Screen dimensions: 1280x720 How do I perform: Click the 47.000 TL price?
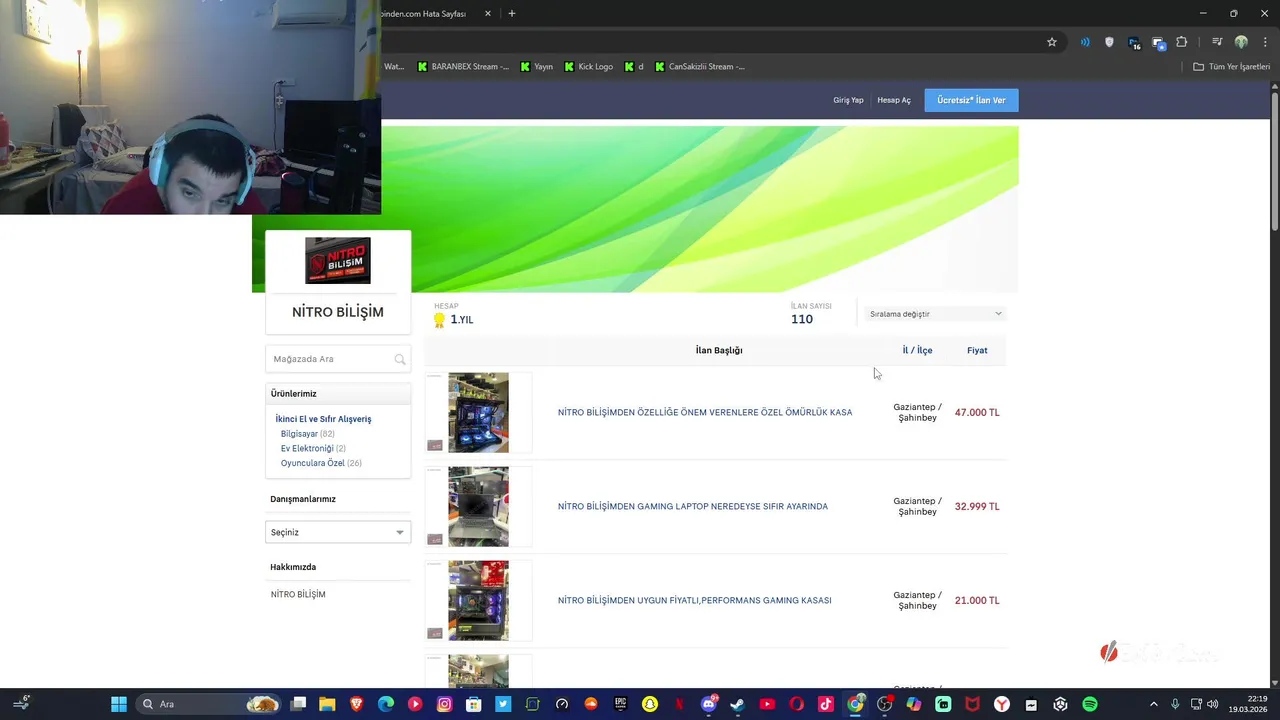(x=977, y=412)
